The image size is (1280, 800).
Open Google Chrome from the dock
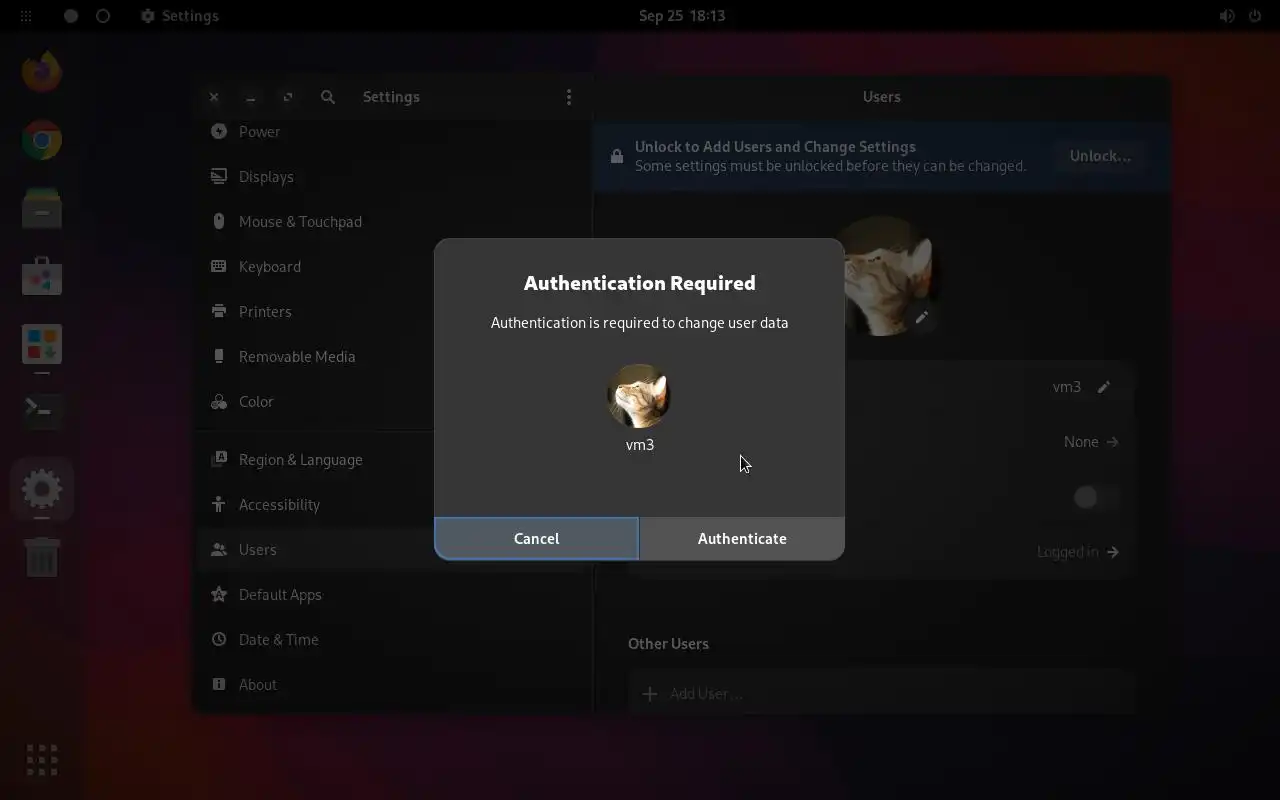pos(42,140)
